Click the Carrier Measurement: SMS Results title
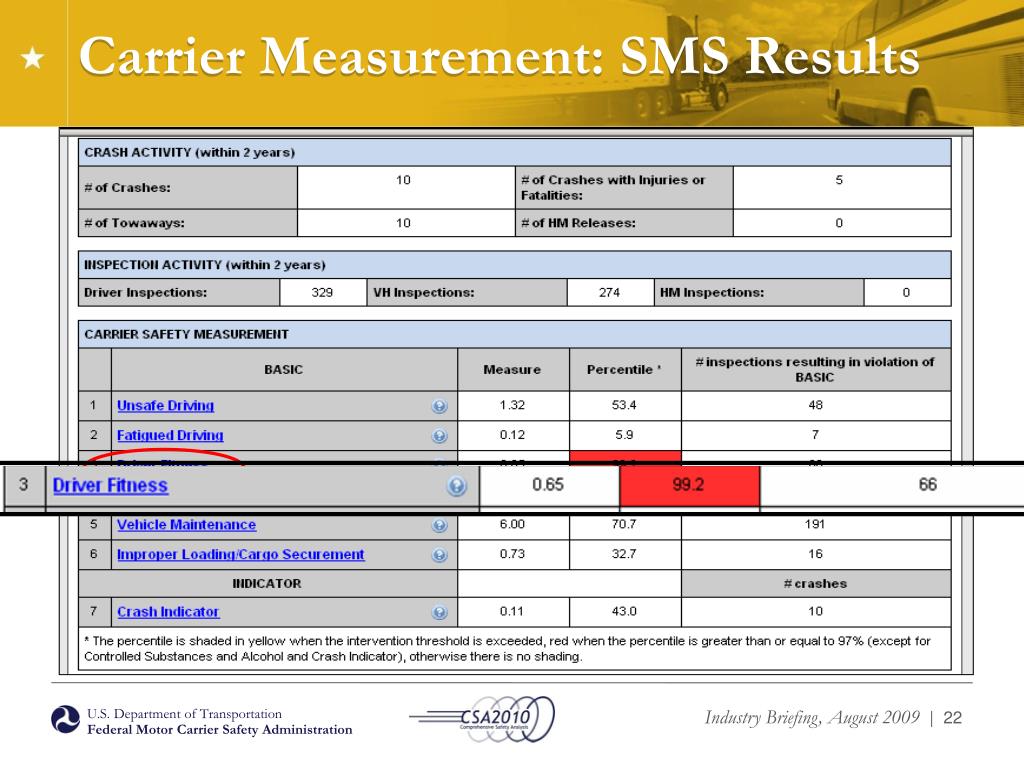 [x=499, y=56]
